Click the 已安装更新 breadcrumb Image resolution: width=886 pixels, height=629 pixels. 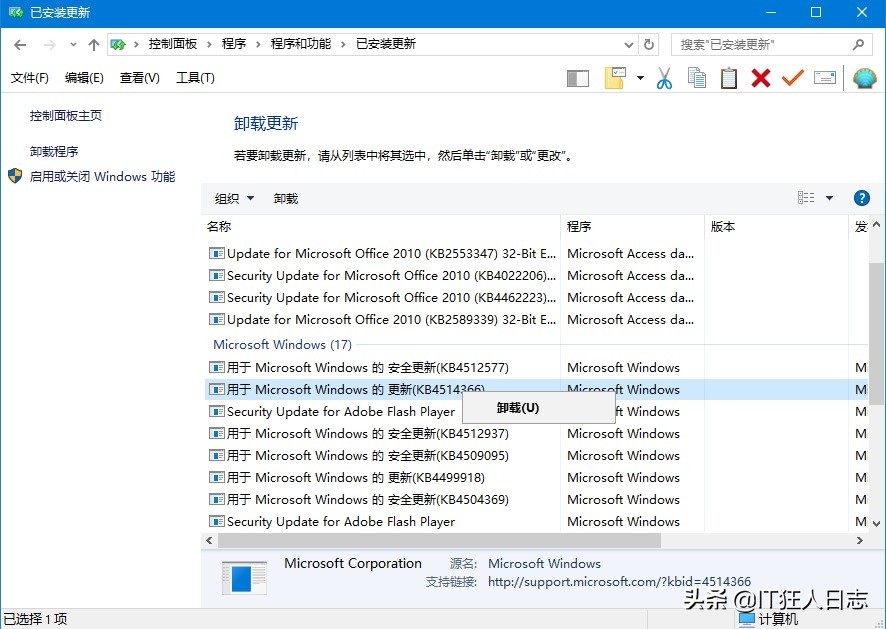(x=386, y=44)
